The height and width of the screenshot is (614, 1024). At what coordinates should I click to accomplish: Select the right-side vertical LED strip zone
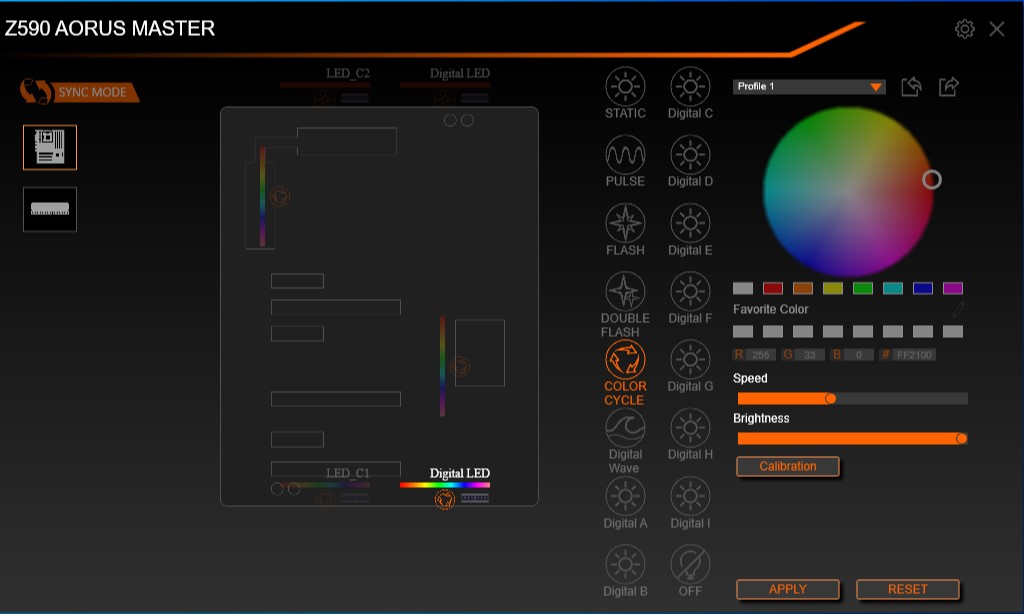[x=442, y=366]
